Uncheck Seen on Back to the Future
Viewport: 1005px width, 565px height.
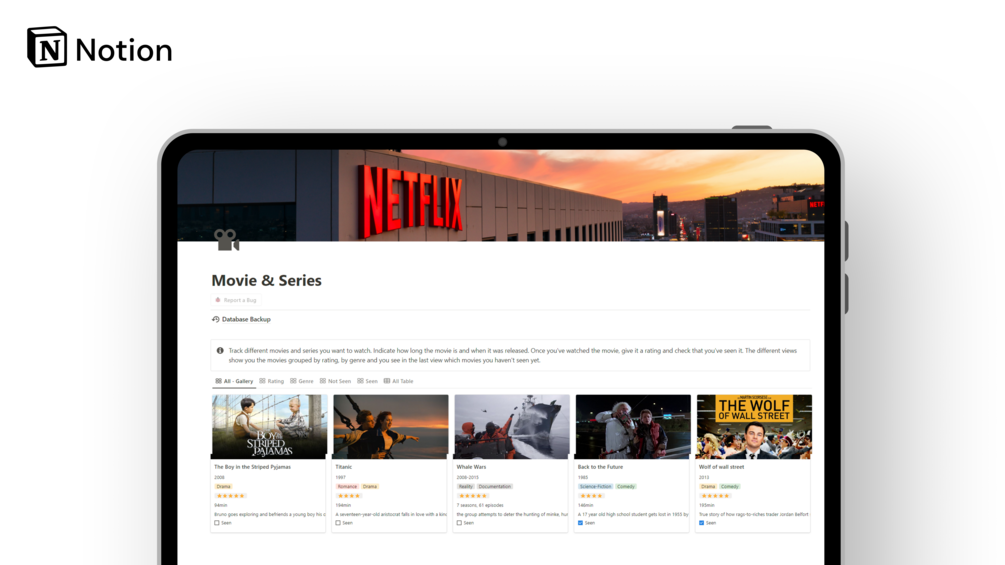tap(580, 523)
